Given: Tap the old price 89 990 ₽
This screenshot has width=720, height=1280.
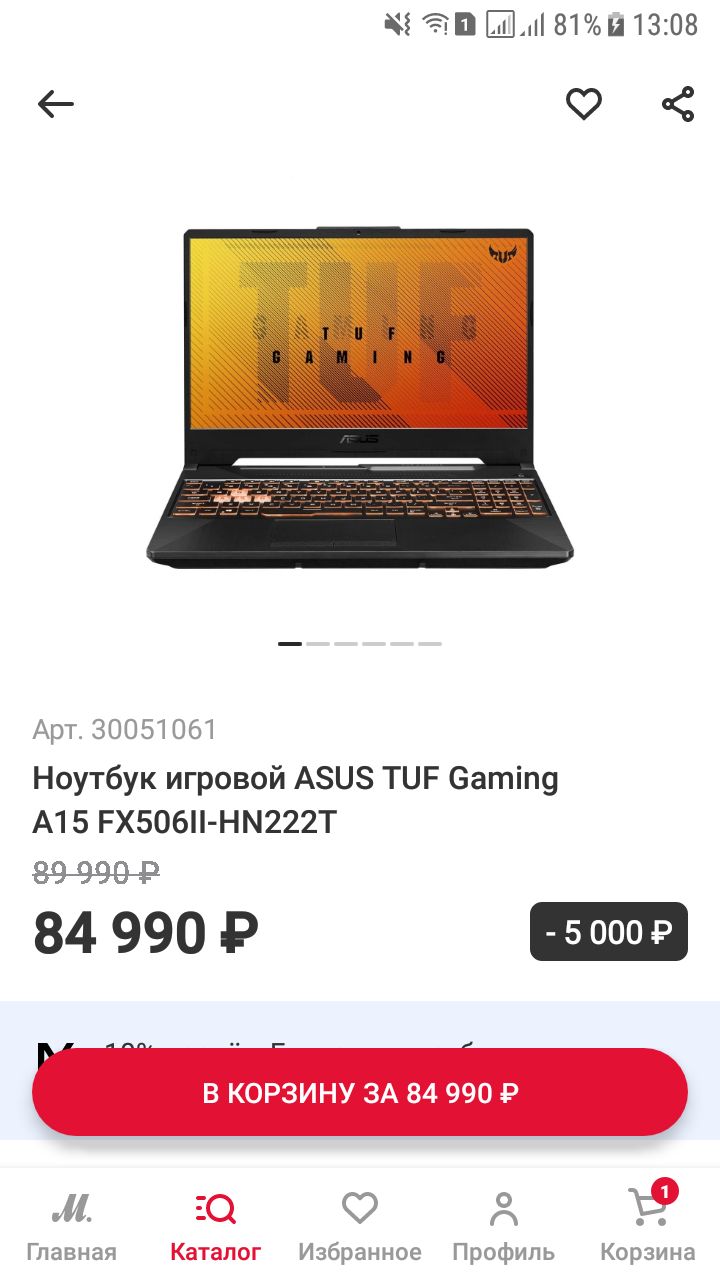Looking at the screenshot, I should tap(96, 872).
